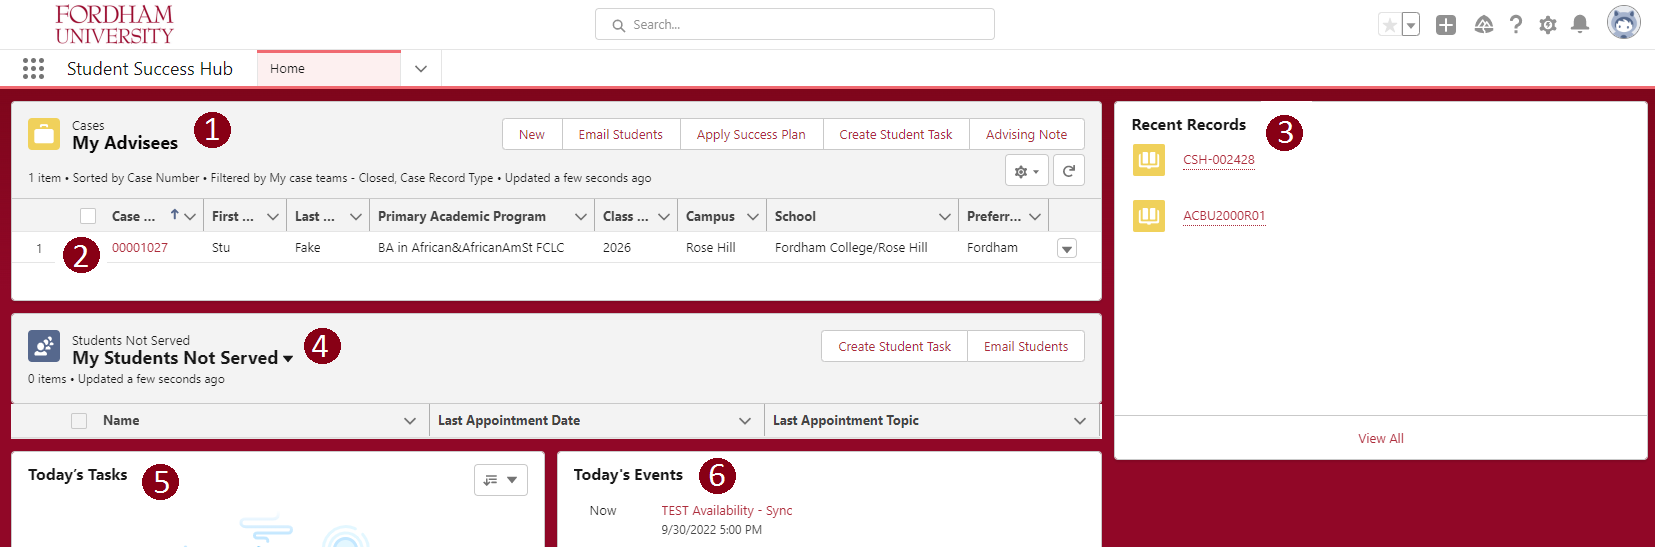Click the Fordham University logo

click(x=114, y=24)
